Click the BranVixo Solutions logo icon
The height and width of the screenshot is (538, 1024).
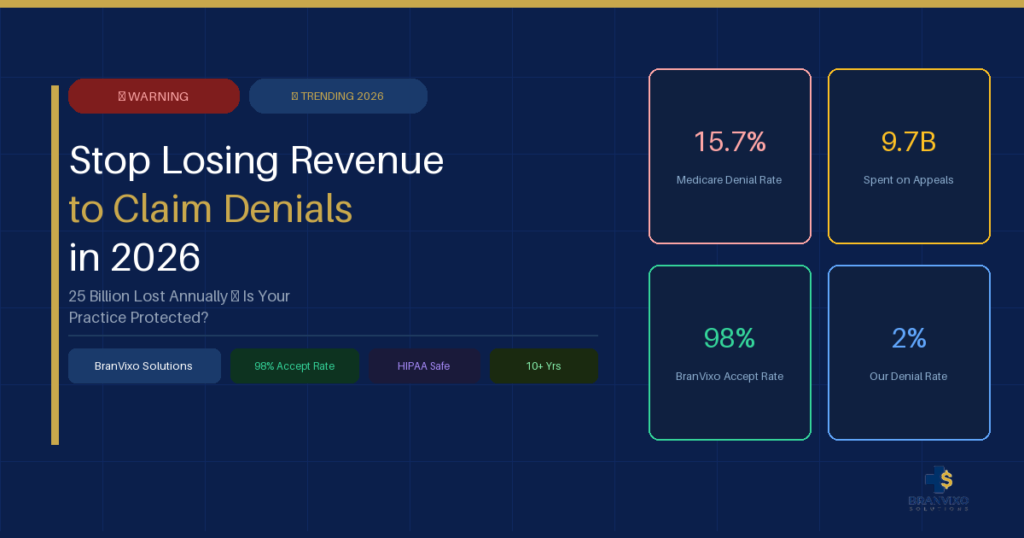pos(938,488)
